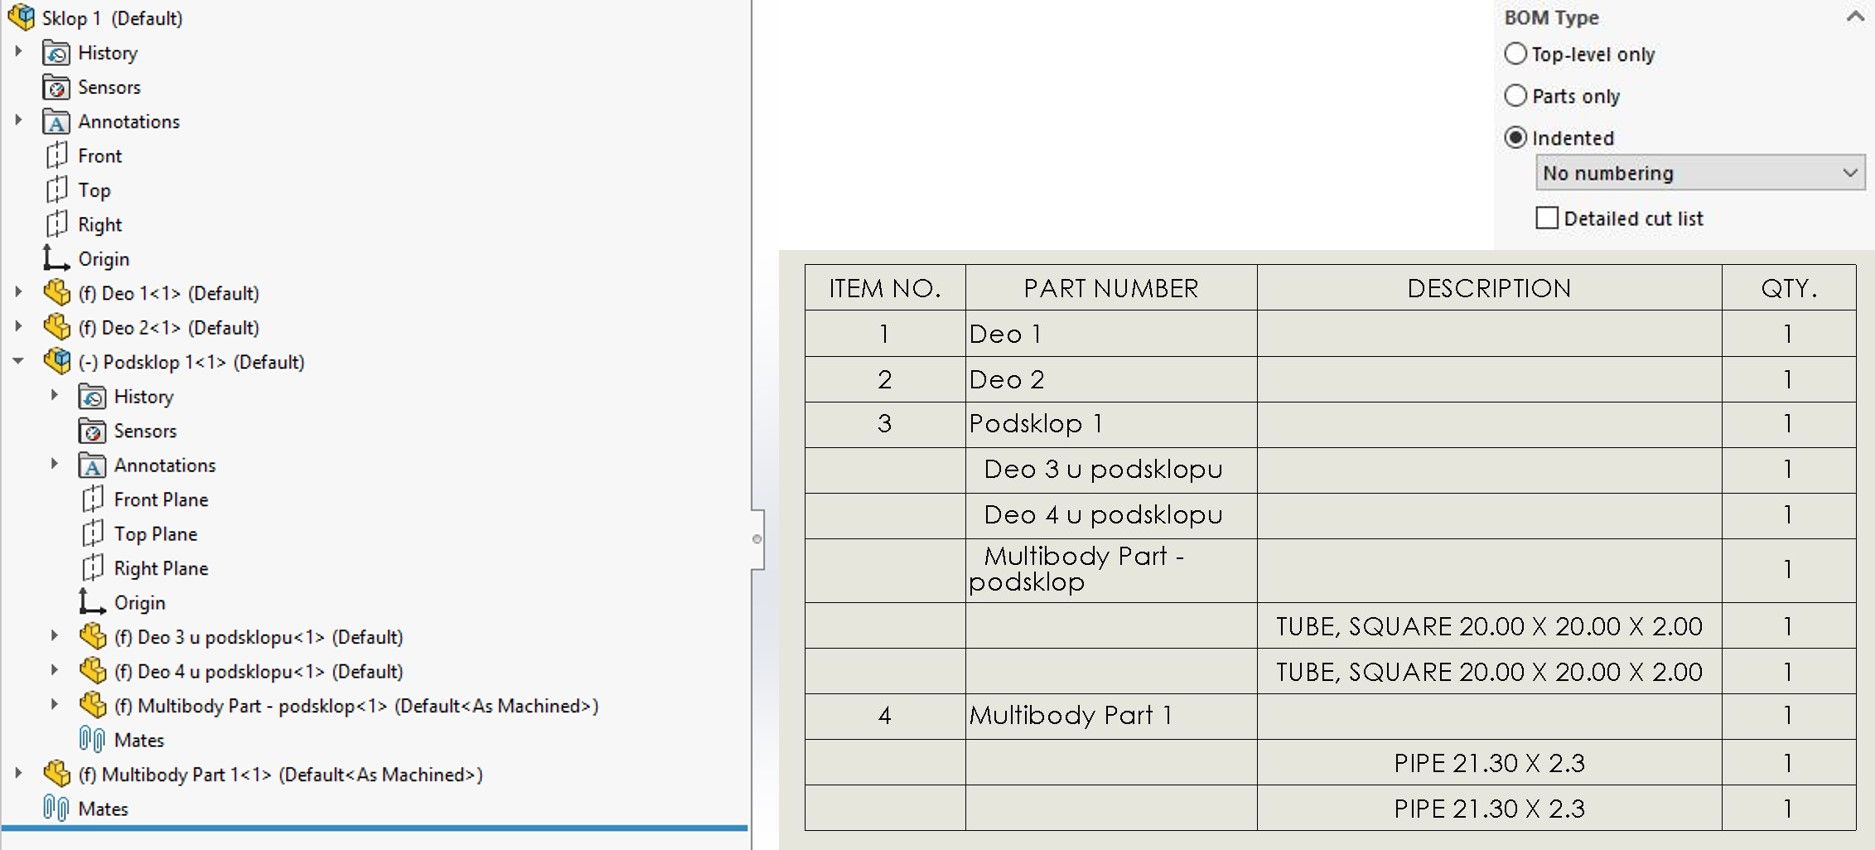Click the Podsklop 1 subassembly icon
This screenshot has width=1875, height=850.
tap(58, 361)
